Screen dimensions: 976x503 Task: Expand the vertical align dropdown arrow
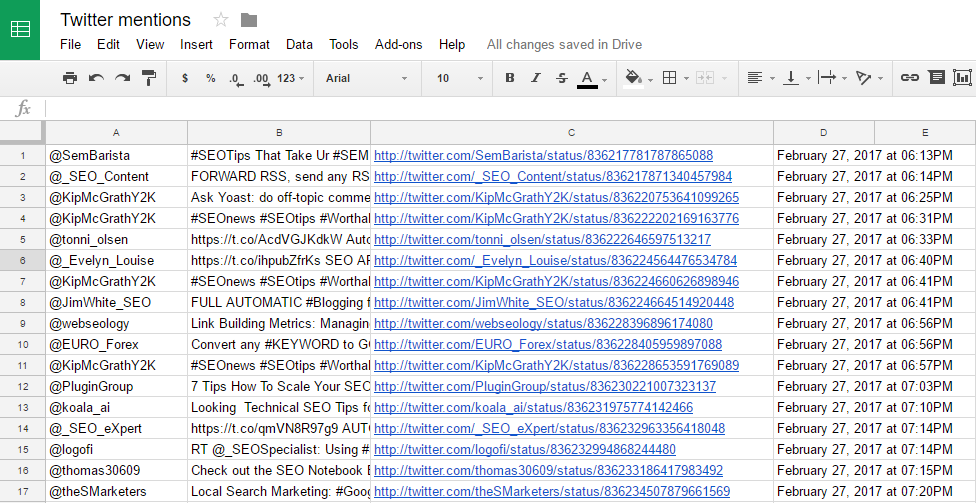[809, 79]
